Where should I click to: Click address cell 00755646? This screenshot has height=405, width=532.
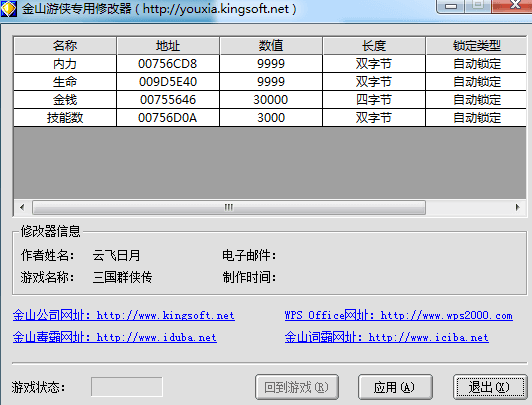(x=168, y=100)
